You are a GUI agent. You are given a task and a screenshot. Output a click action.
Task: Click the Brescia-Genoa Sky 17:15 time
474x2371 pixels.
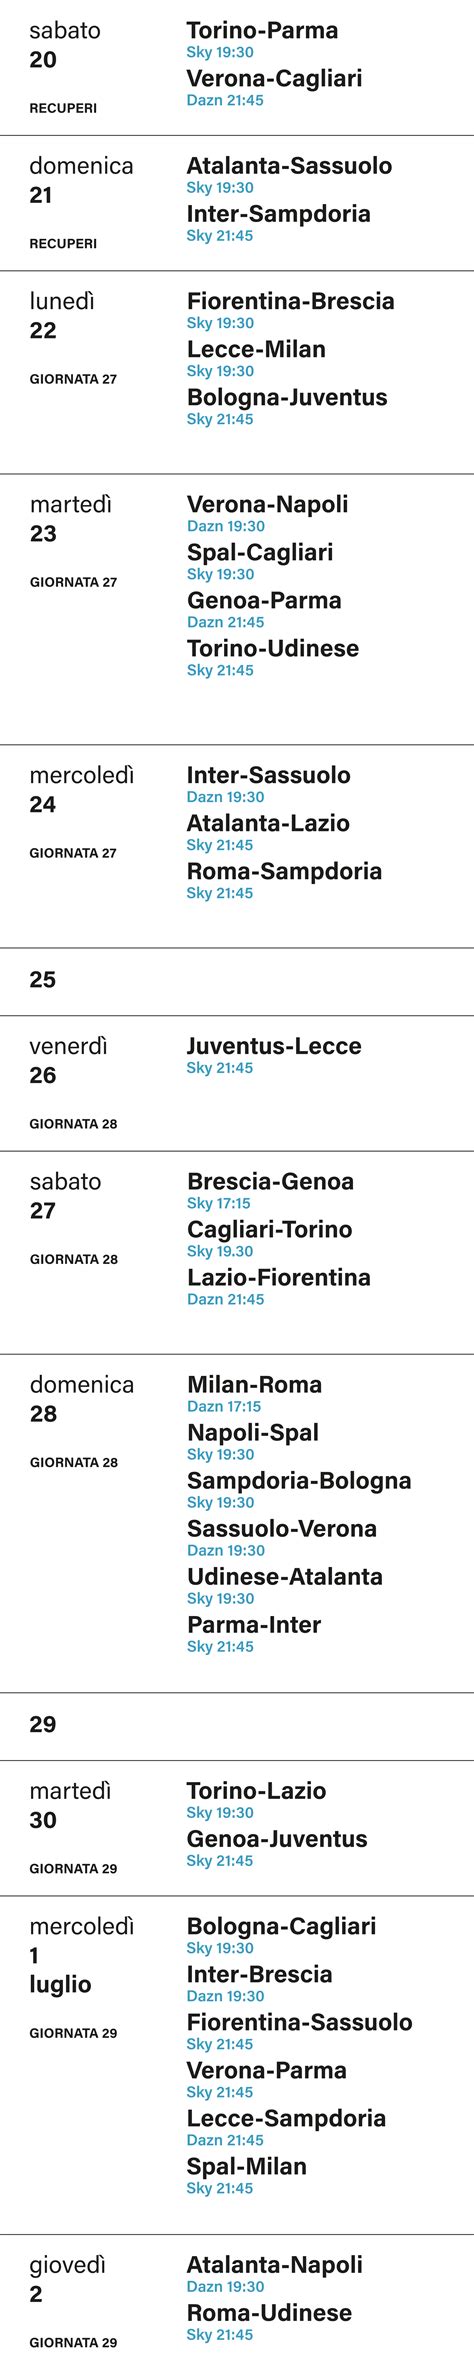coord(218,1203)
